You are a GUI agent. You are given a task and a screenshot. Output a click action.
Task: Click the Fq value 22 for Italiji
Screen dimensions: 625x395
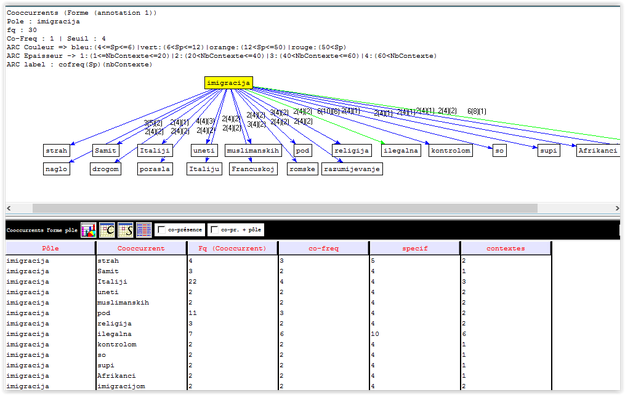tap(232, 281)
